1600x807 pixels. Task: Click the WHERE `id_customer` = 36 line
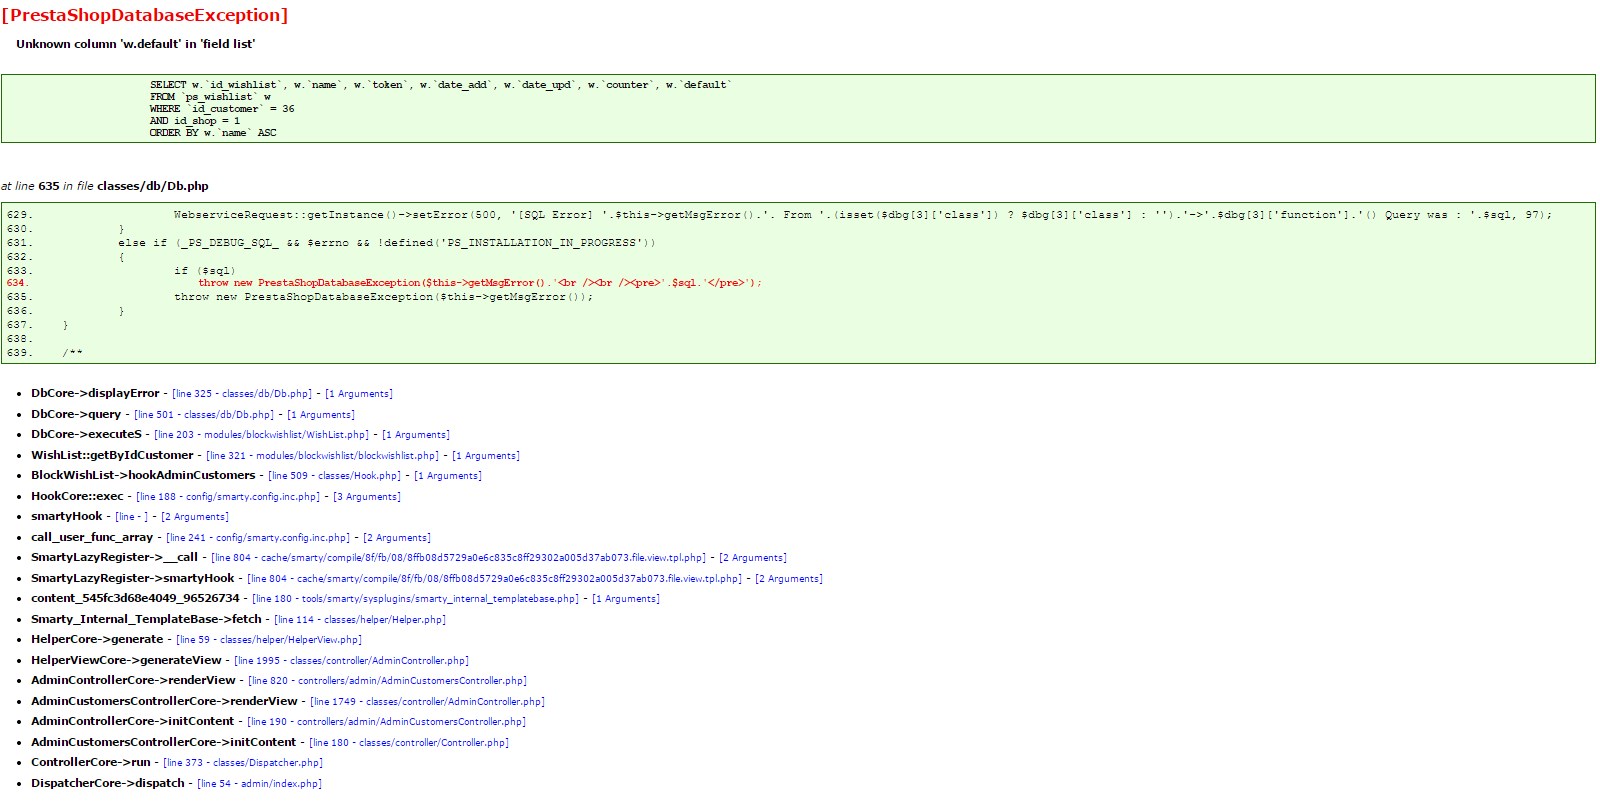pos(222,109)
